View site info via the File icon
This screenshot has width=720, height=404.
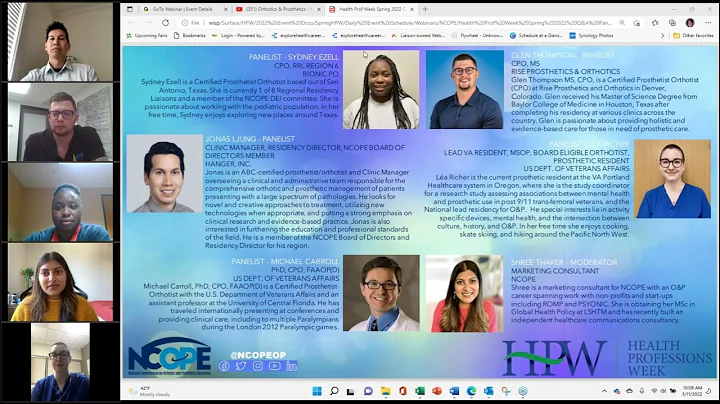click(x=185, y=22)
